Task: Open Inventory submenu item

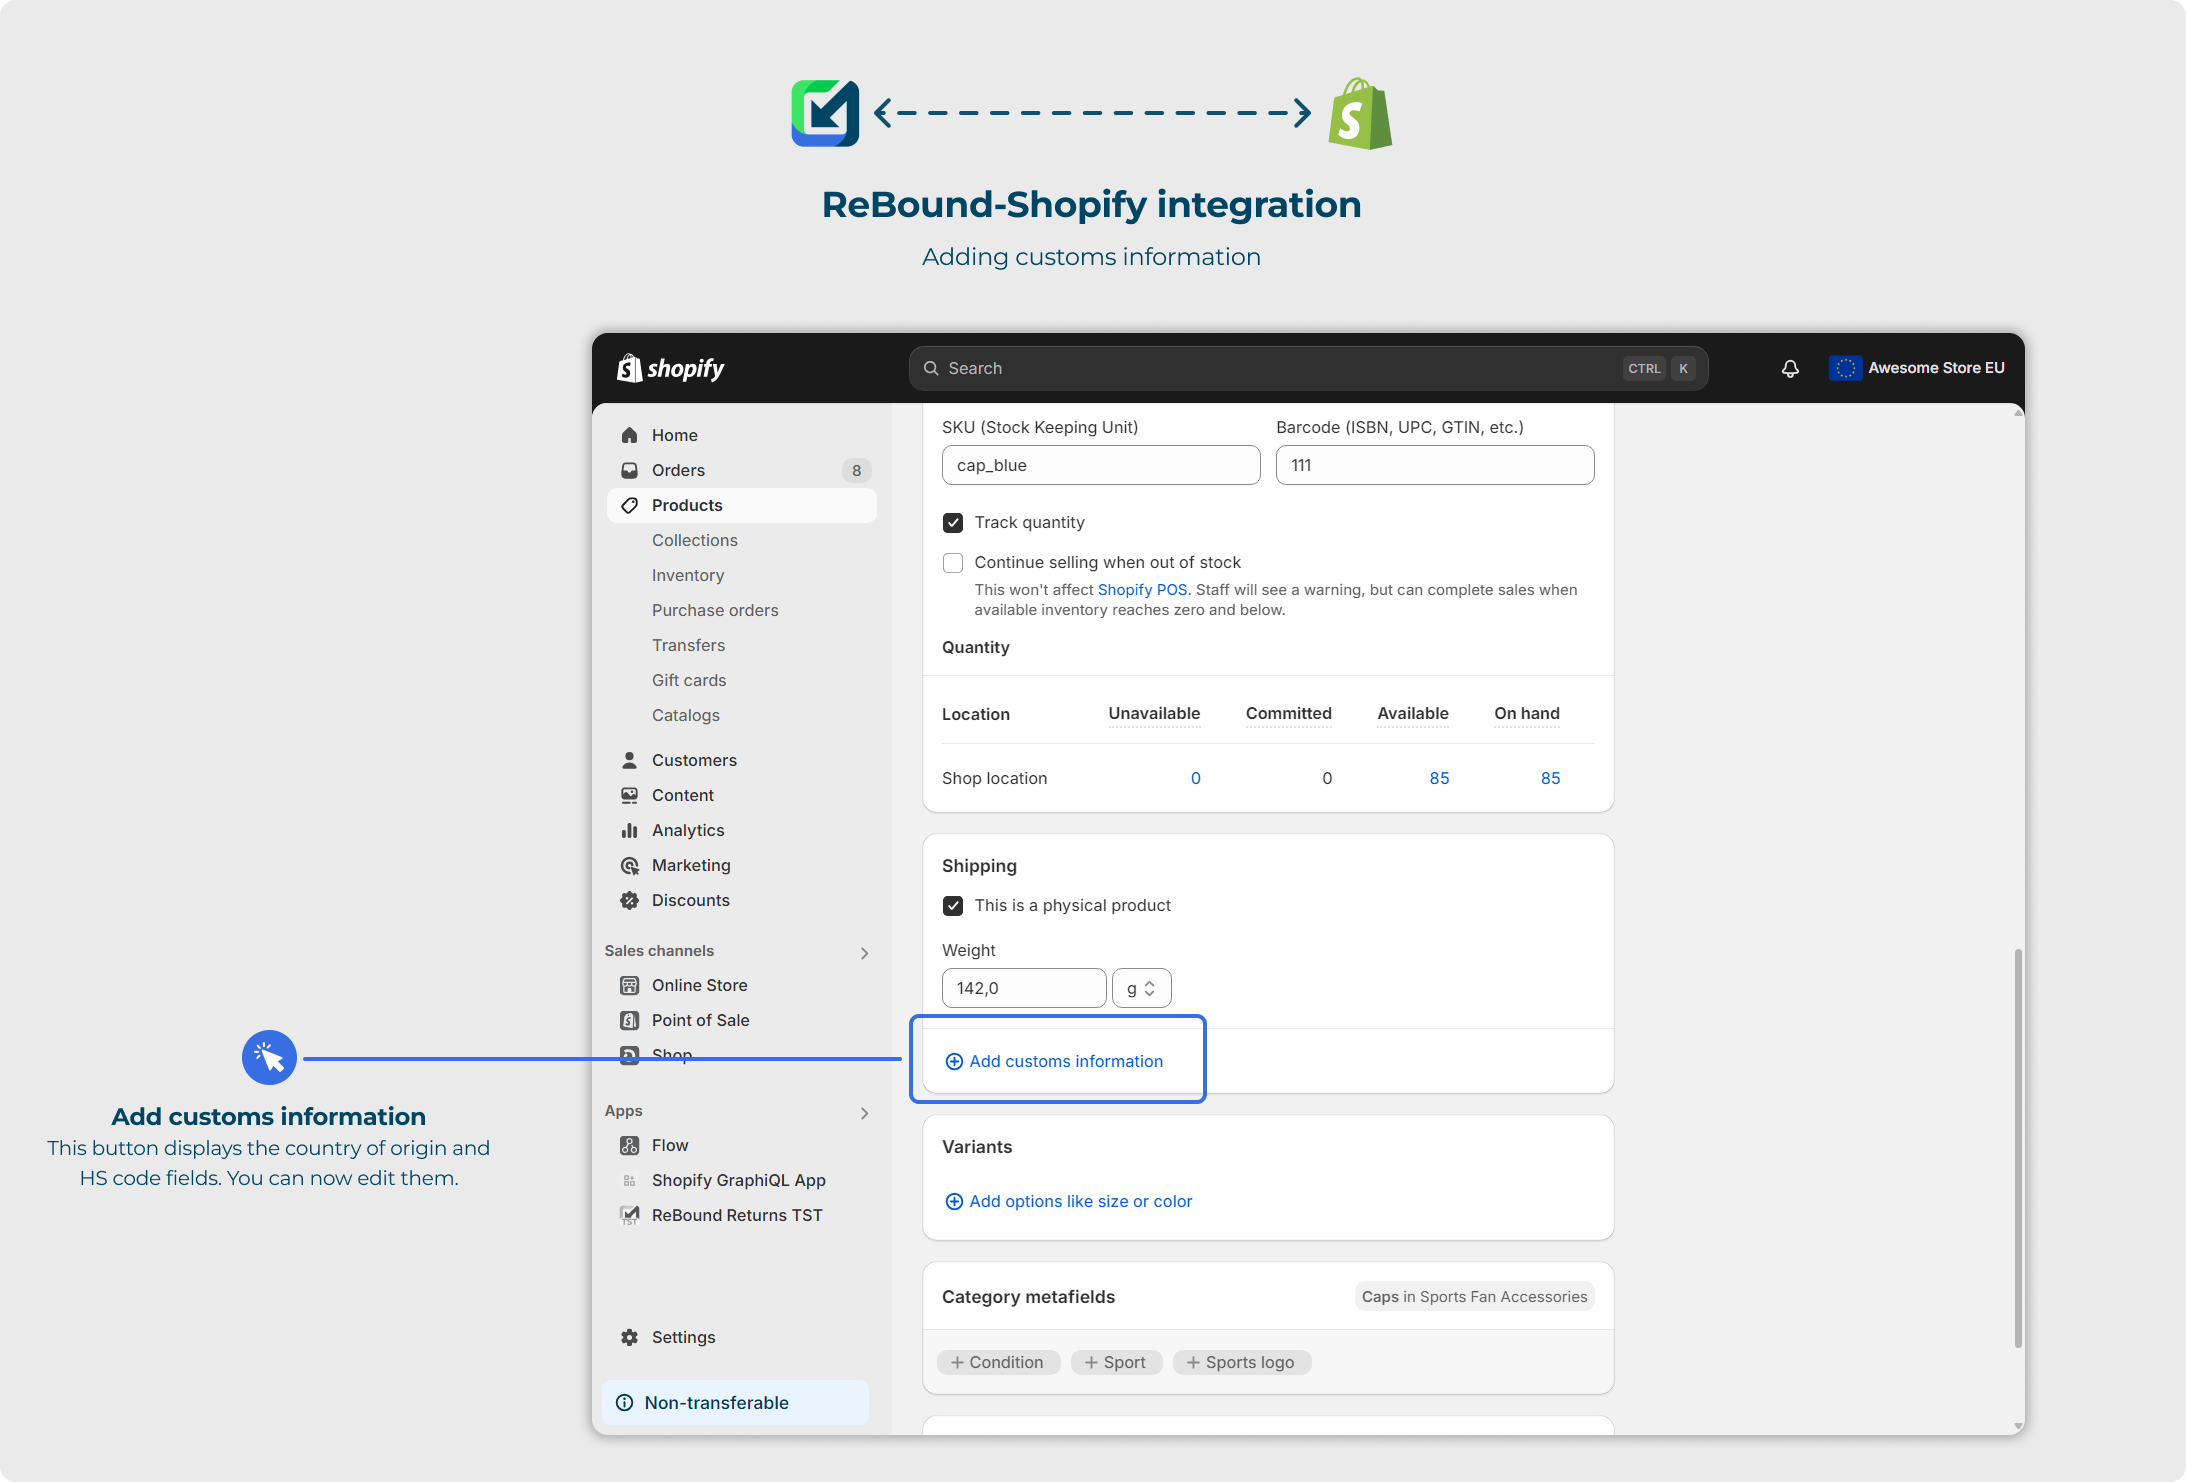Action: (x=688, y=575)
